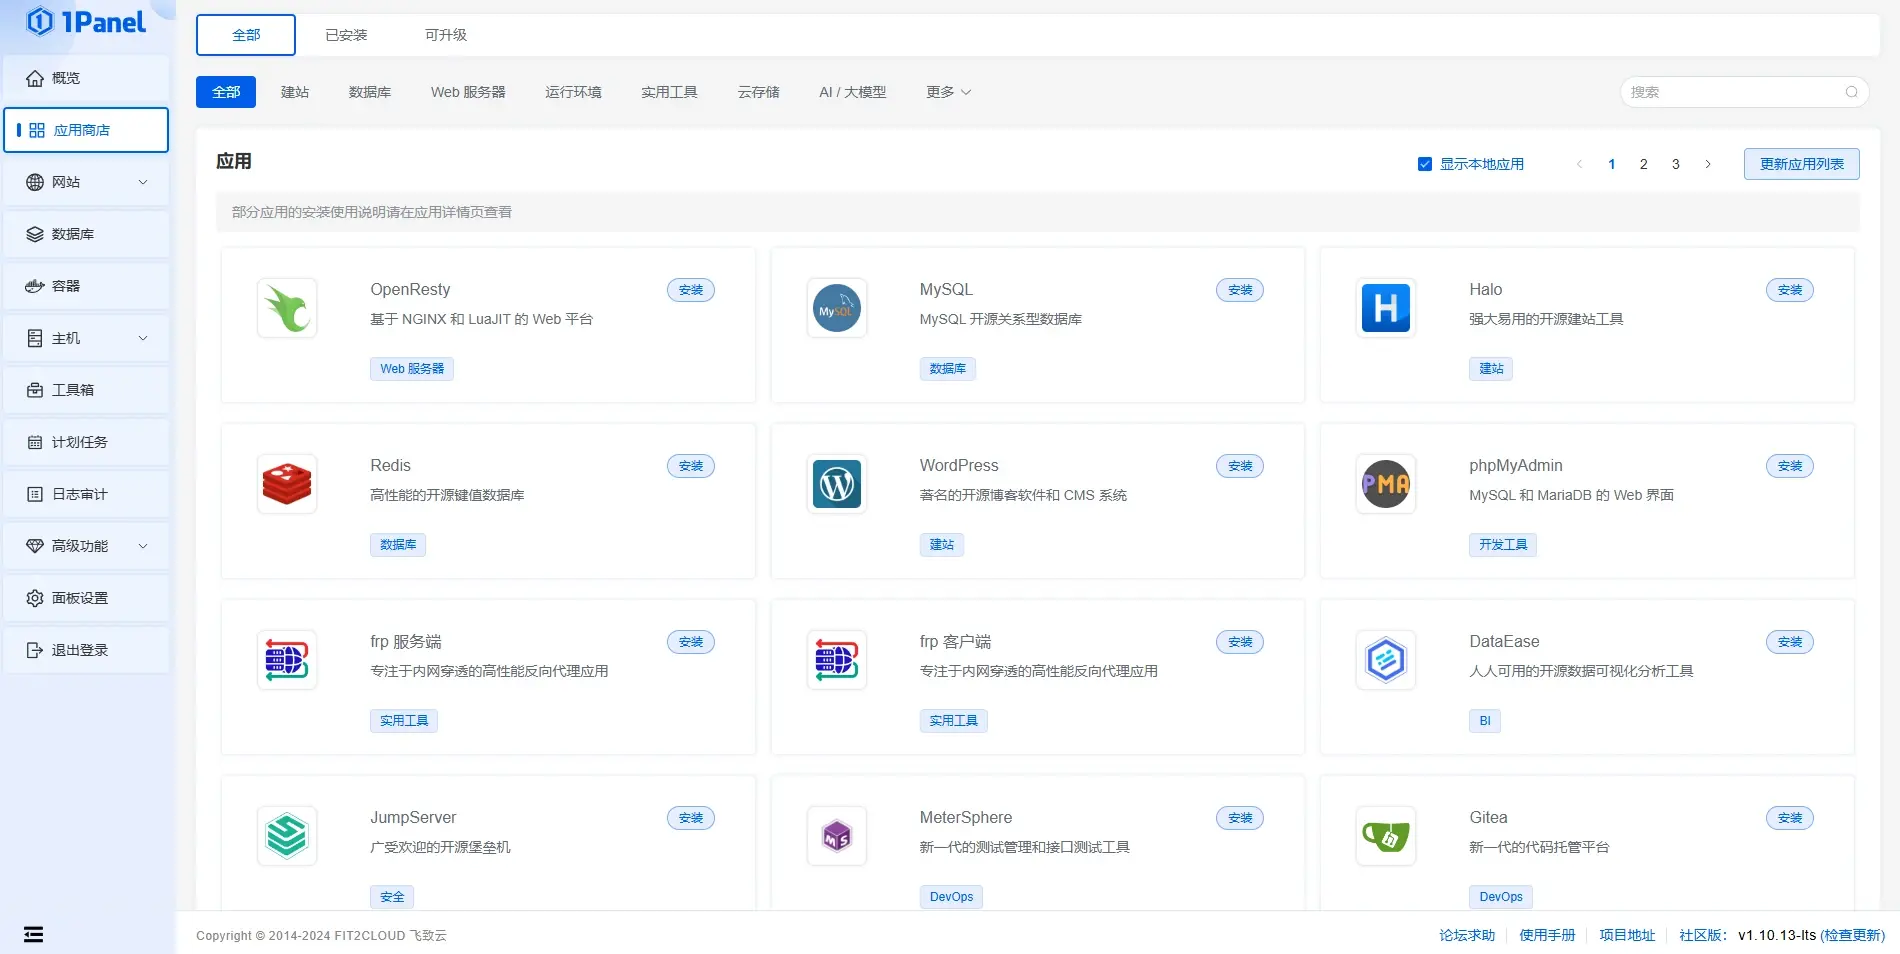This screenshot has width=1900, height=954.
Task: Filter apps by 实用工具 category
Action: (669, 92)
